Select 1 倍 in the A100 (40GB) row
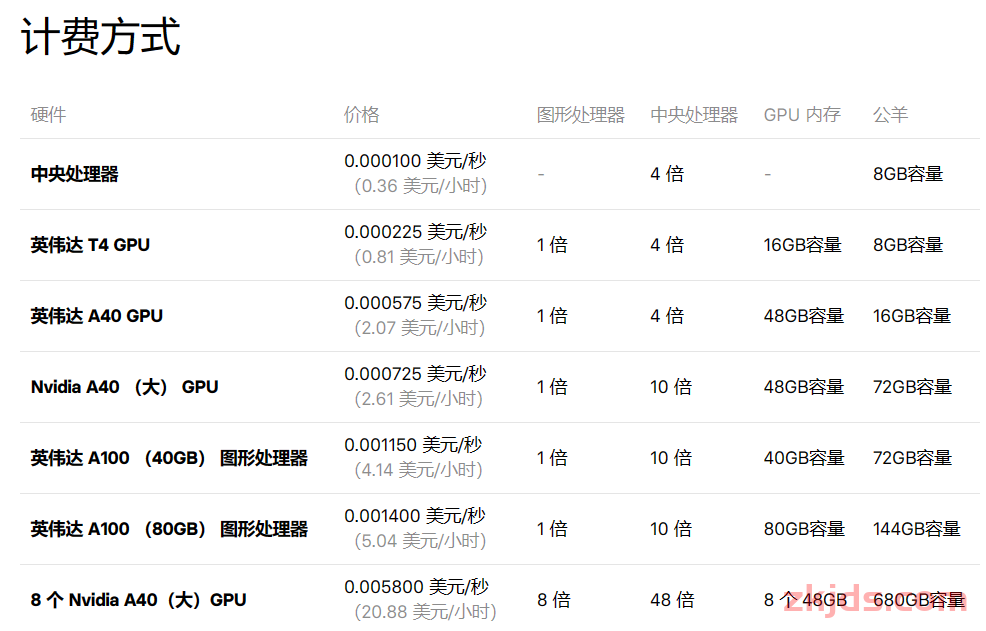 click(x=552, y=458)
